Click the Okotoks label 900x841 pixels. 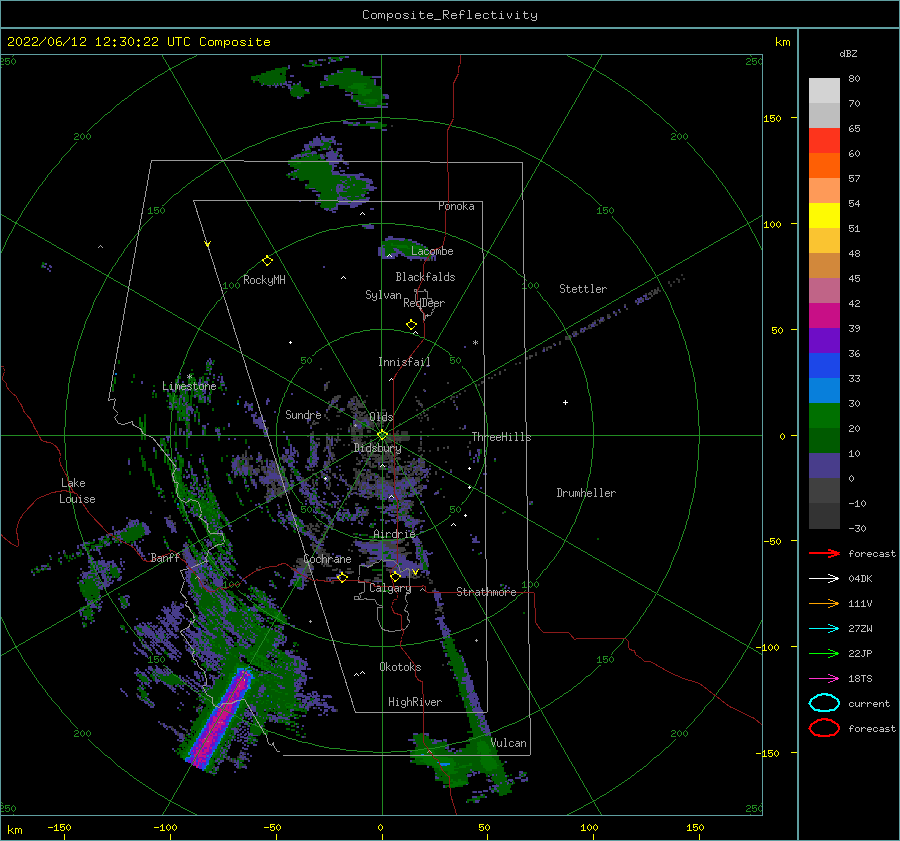400,667
